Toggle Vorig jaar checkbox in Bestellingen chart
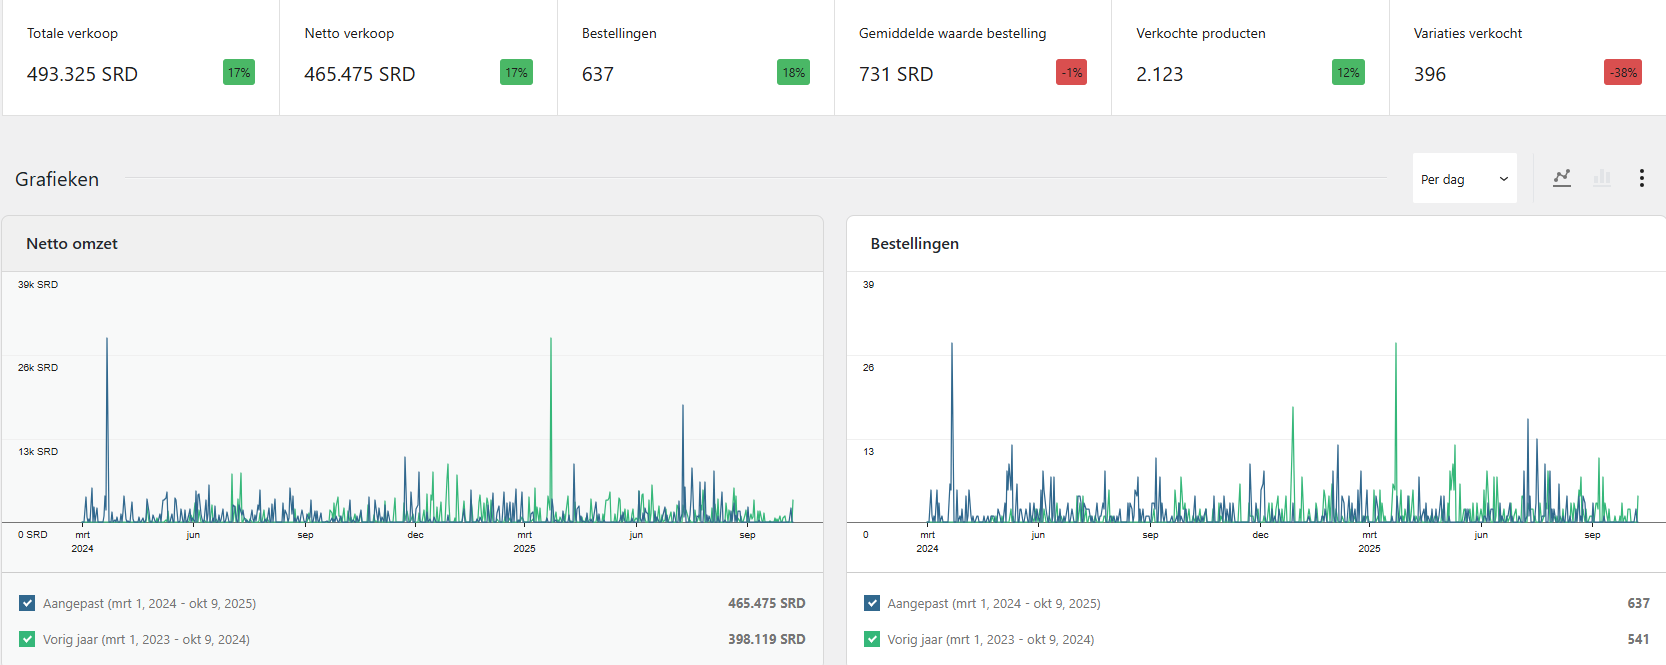 coord(872,639)
